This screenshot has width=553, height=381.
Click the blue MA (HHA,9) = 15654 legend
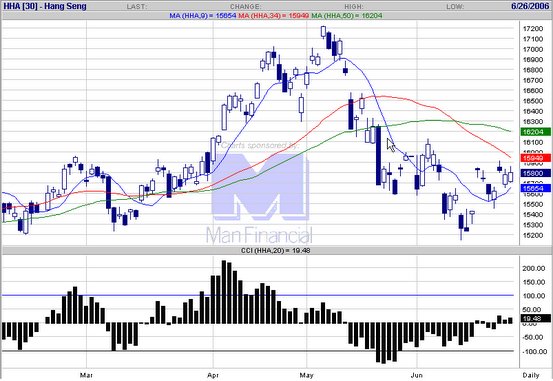click(x=203, y=16)
